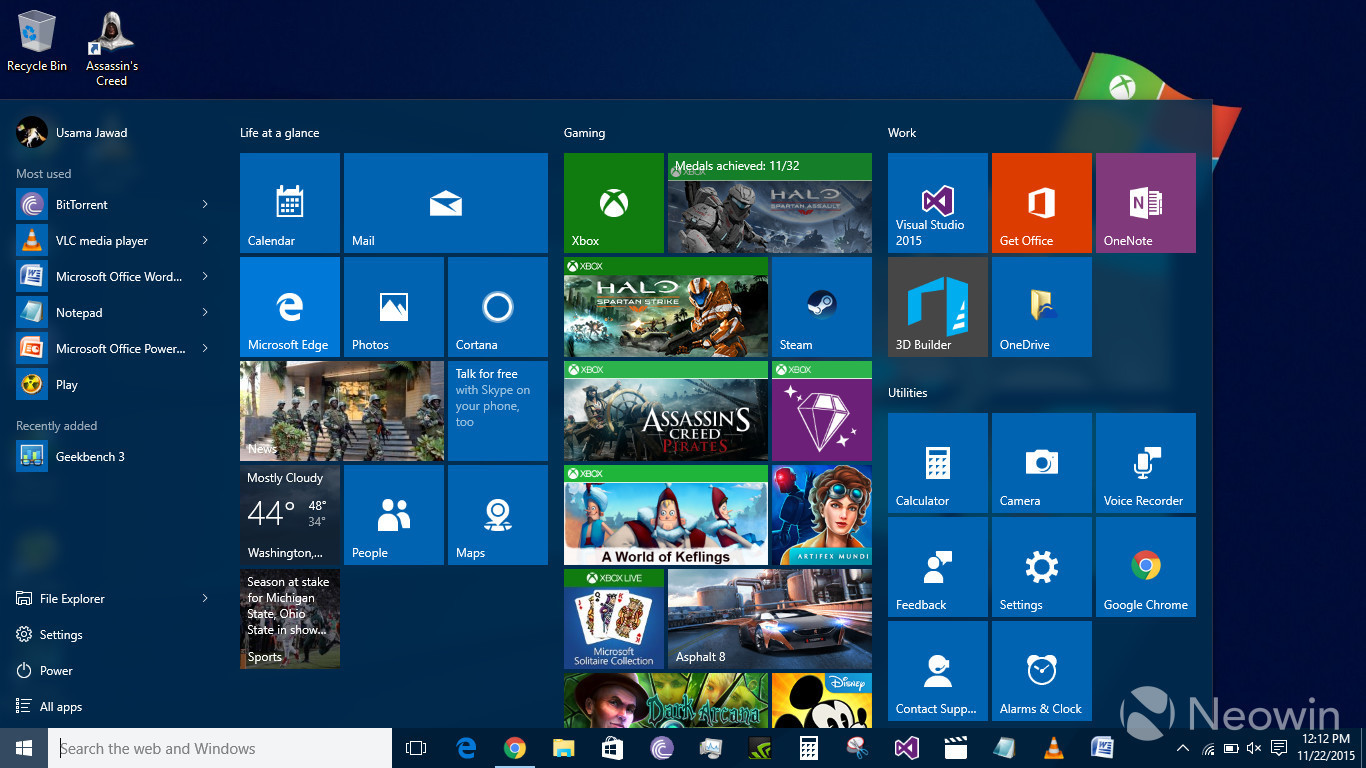Image resolution: width=1366 pixels, height=768 pixels.
Task: Click the Task View taskbar button
Action: 416,748
